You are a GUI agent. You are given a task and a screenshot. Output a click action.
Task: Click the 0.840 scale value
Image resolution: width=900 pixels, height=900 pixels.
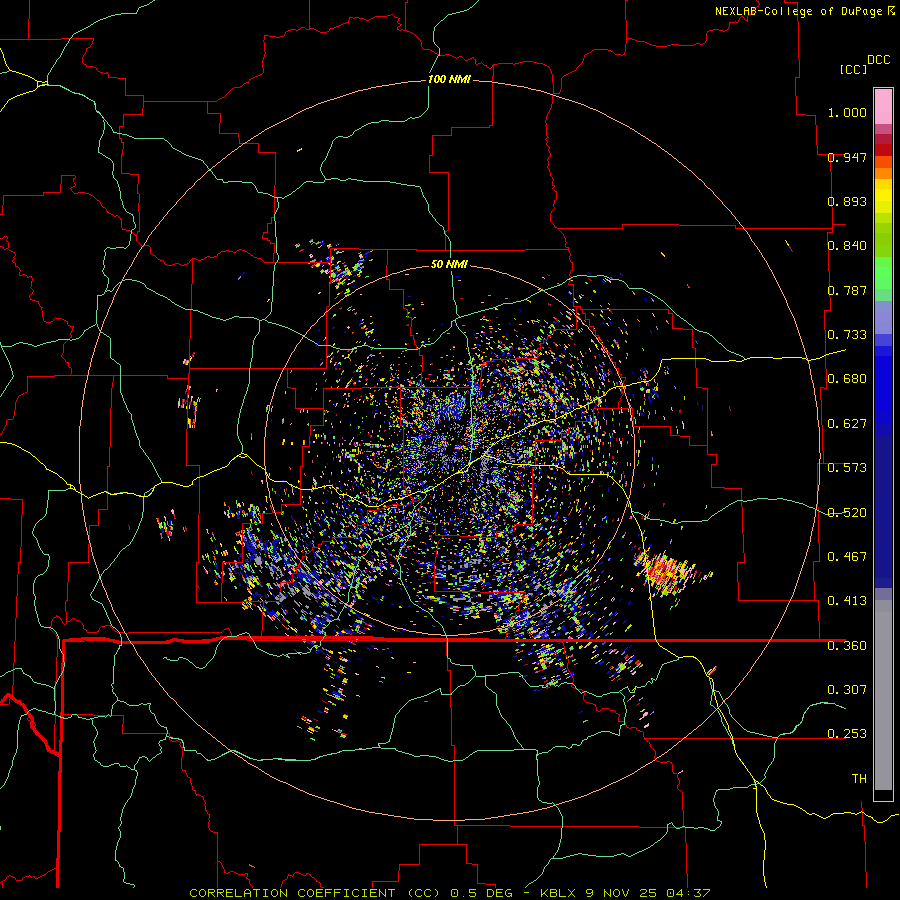coord(847,246)
